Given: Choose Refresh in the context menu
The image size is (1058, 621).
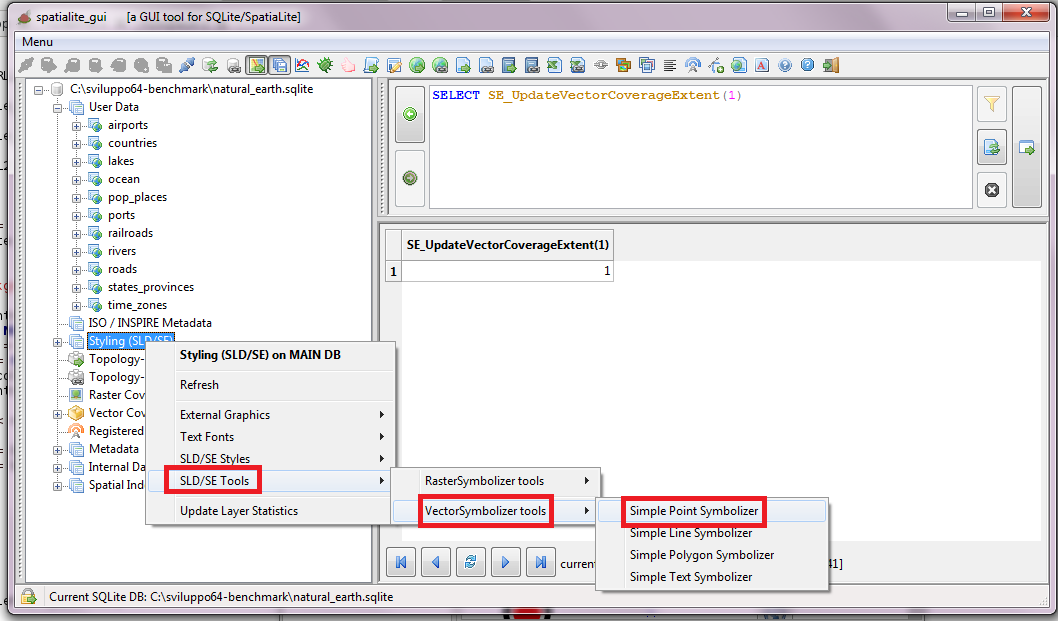Looking at the screenshot, I should point(271,385).
